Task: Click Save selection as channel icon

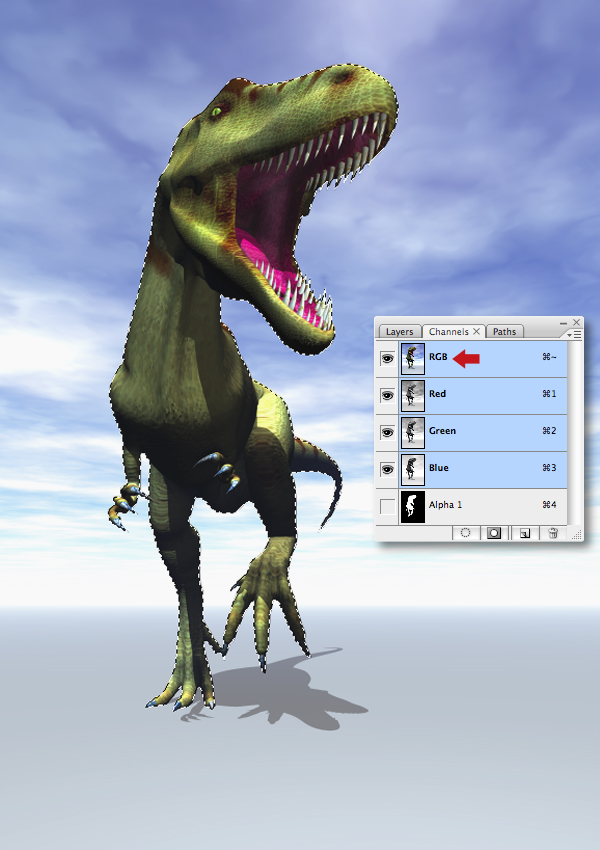Action: [494, 533]
